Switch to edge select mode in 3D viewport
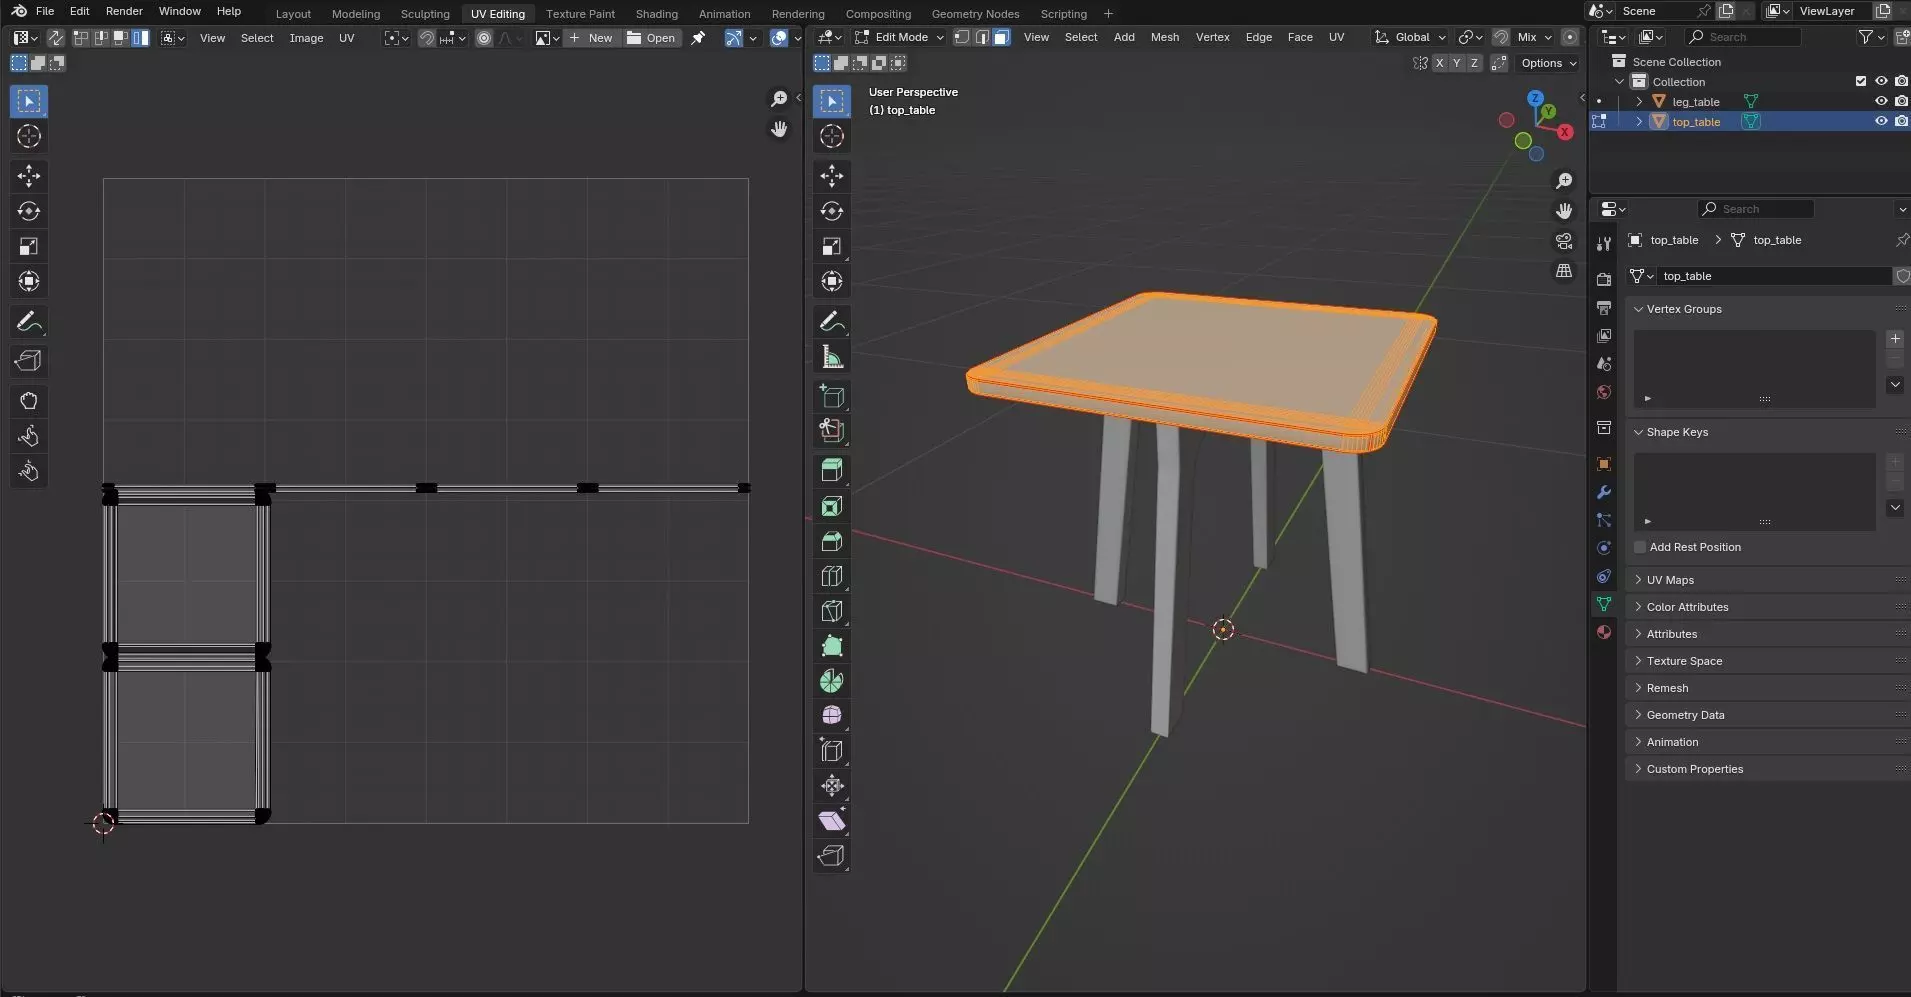Image resolution: width=1911 pixels, height=997 pixels. (x=981, y=37)
